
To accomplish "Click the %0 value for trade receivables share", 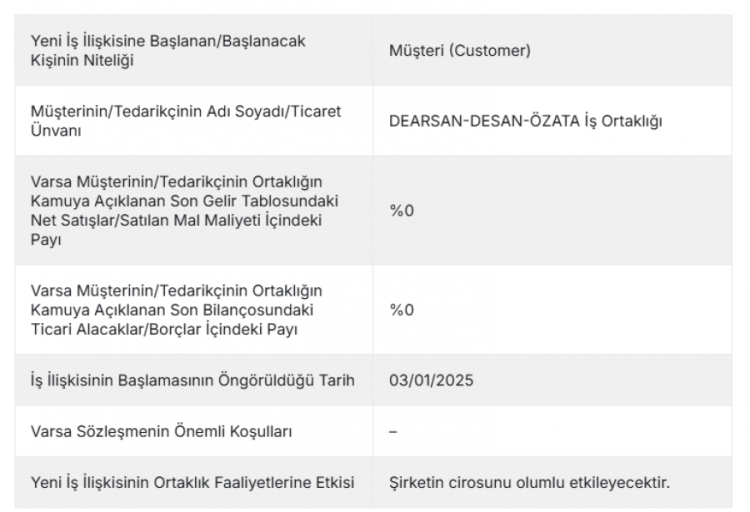I will (x=401, y=309).
